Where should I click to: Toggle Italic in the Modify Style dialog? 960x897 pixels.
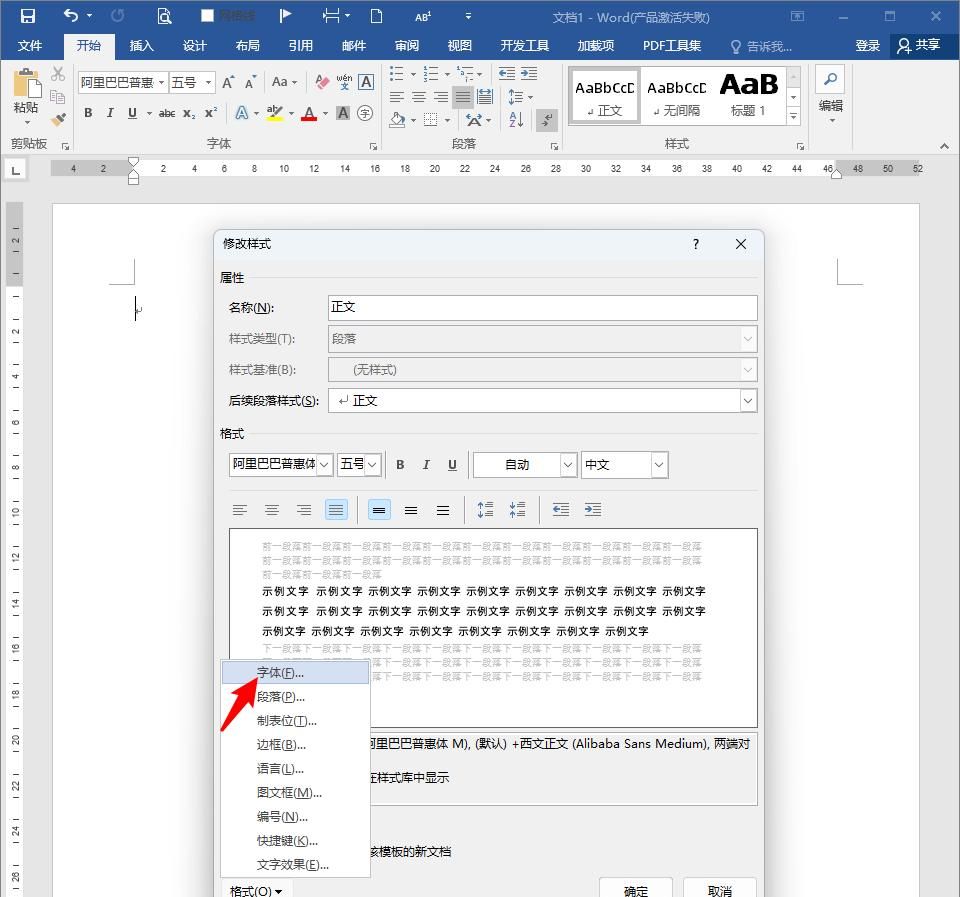point(425,464)
